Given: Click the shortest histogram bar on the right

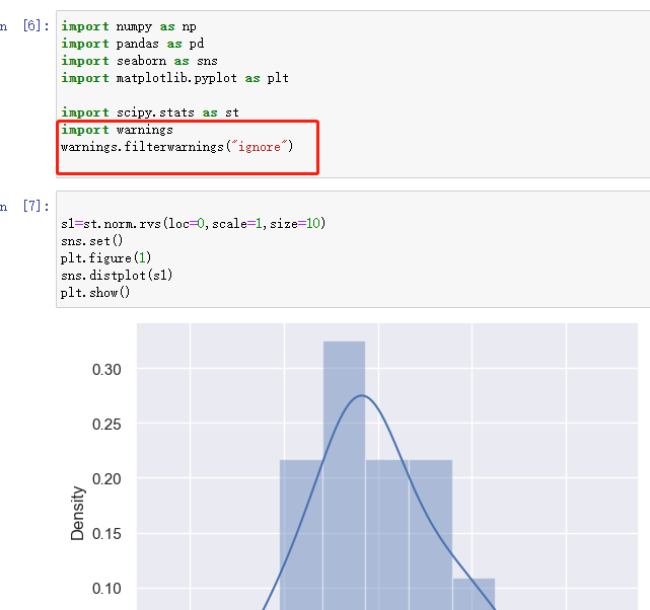Looking at the screenshot, I should [474, 592].
